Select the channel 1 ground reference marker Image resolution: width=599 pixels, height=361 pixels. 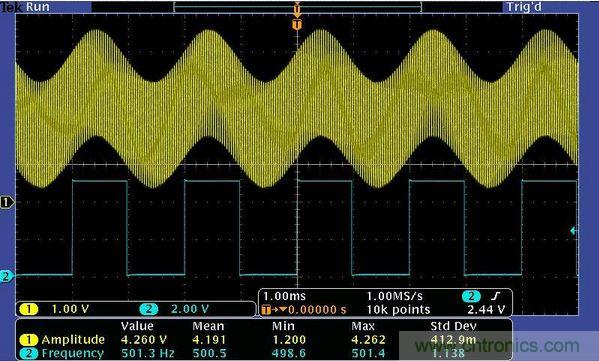(x=6, y=202)
